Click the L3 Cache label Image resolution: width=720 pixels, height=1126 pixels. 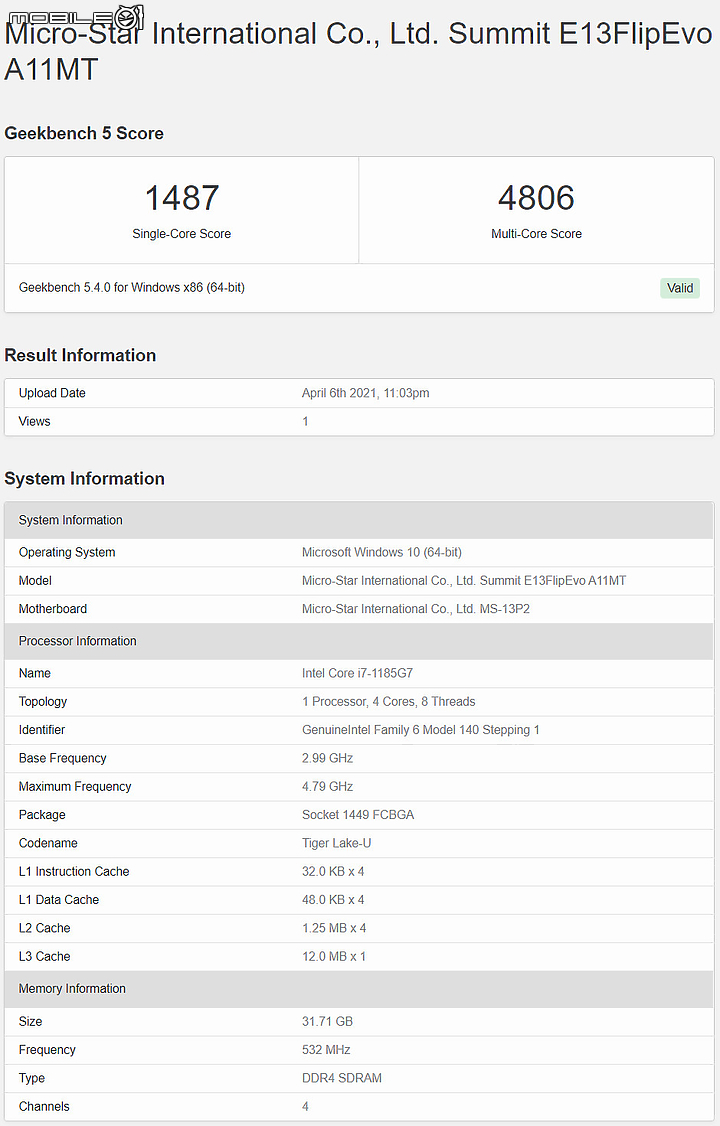click(x=45, y=956)
